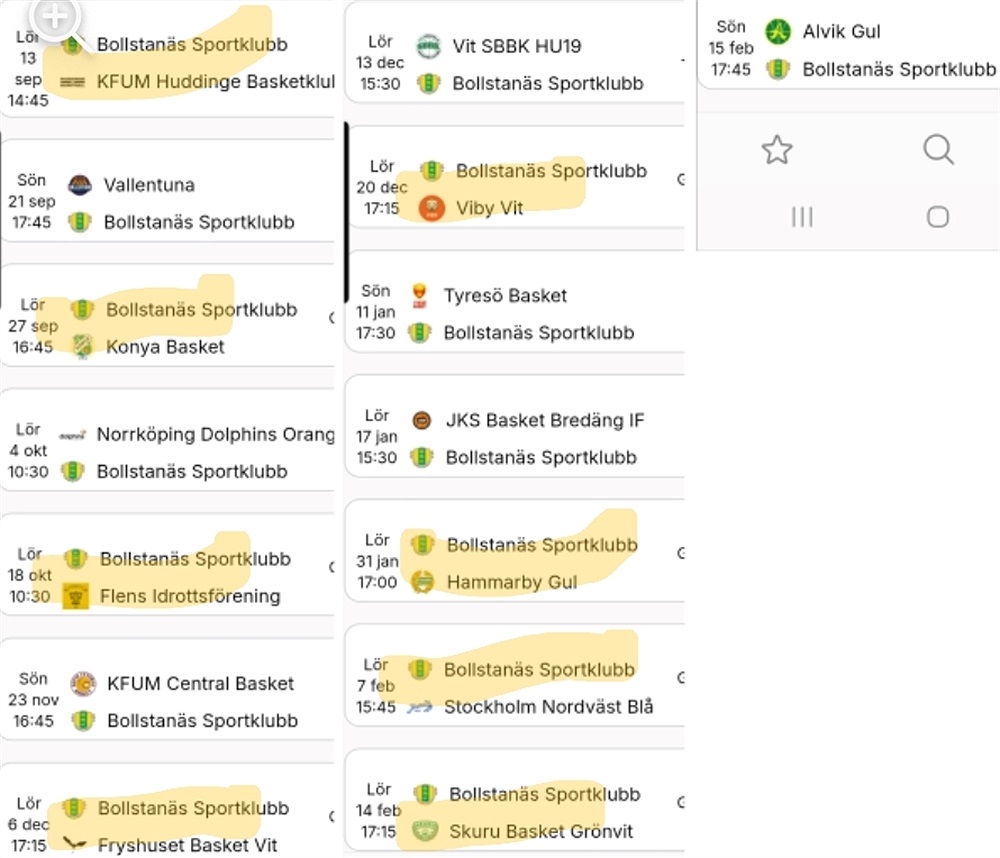Image resolution: width=1000 pixels, height=858 pixels.
Task: Click the Stockholm Nordväst Blå logo
Action: click(x=420, y=707)
